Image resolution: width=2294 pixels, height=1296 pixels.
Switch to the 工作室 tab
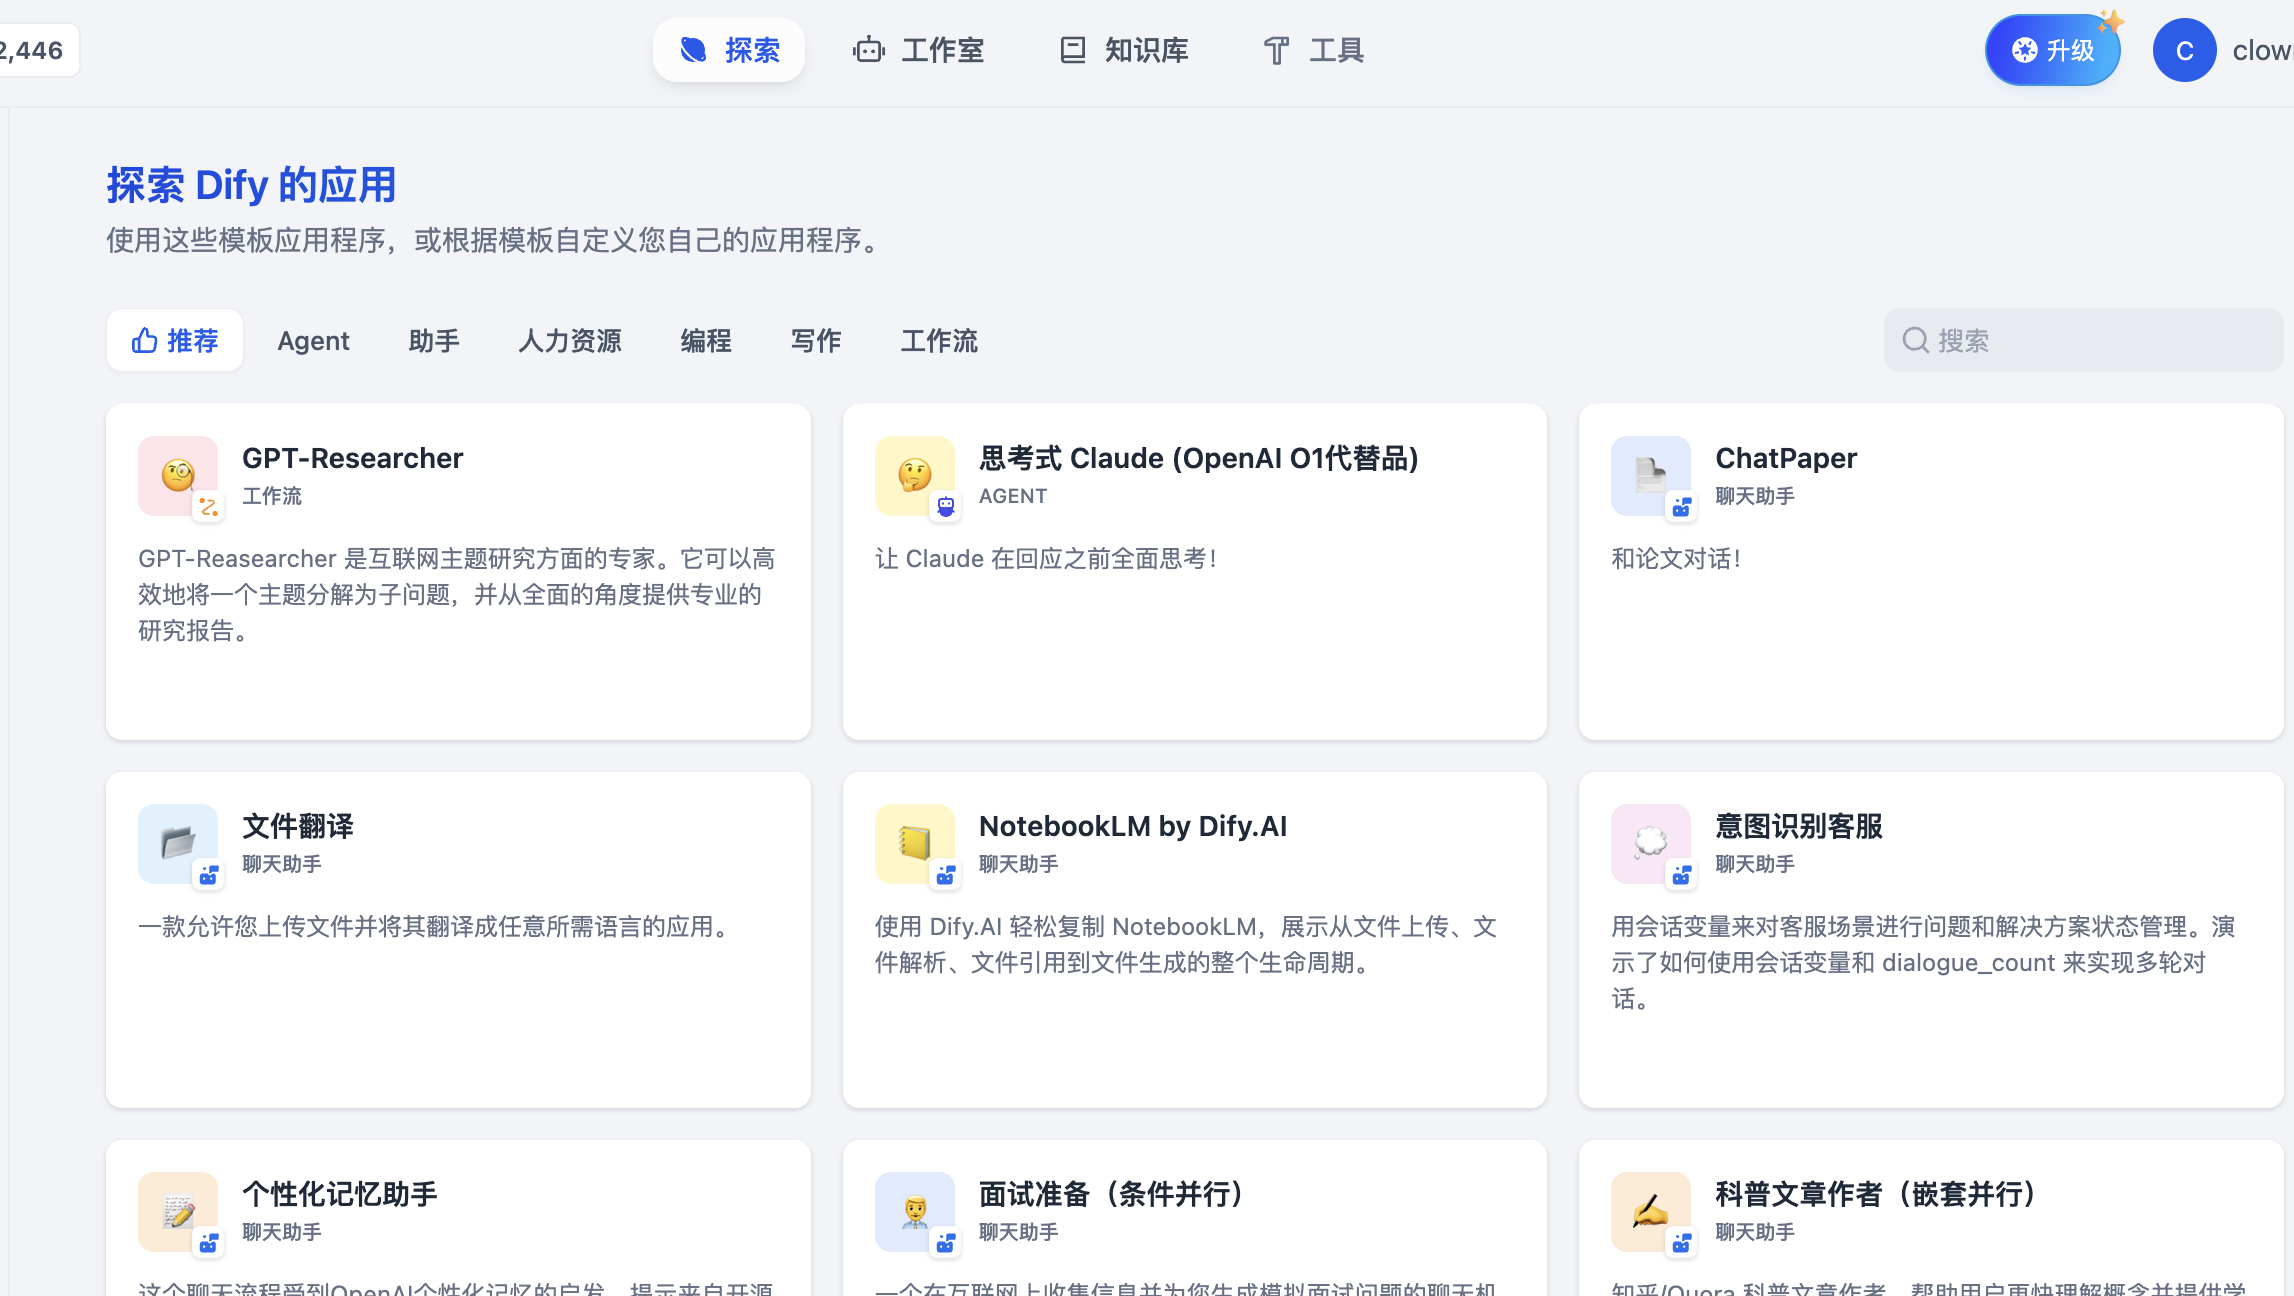point(918,50)
